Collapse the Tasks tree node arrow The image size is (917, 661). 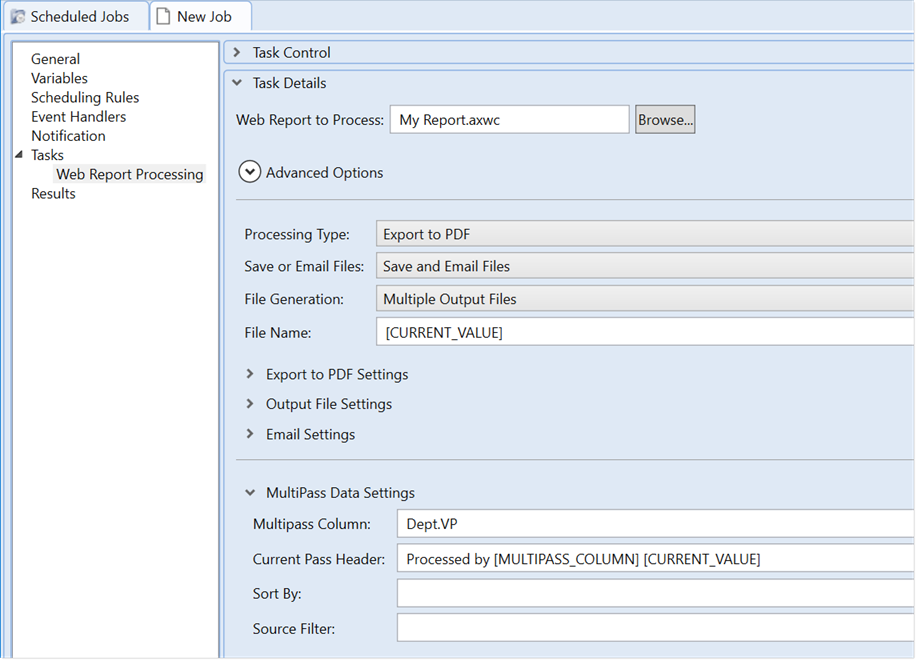[x=19, y=155]
